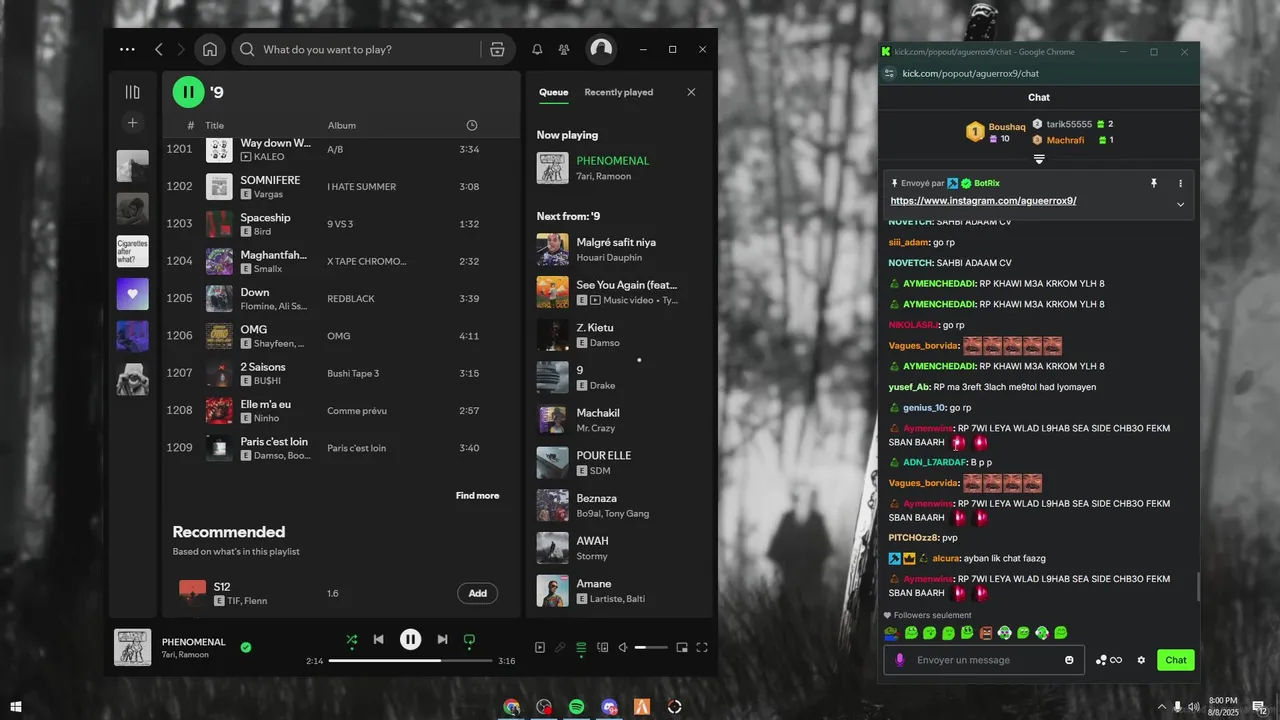This screenshot has width=1280, height=720.
Task: Open the Cigarettes After What playlist thumbnail
Action: point(132,251)
